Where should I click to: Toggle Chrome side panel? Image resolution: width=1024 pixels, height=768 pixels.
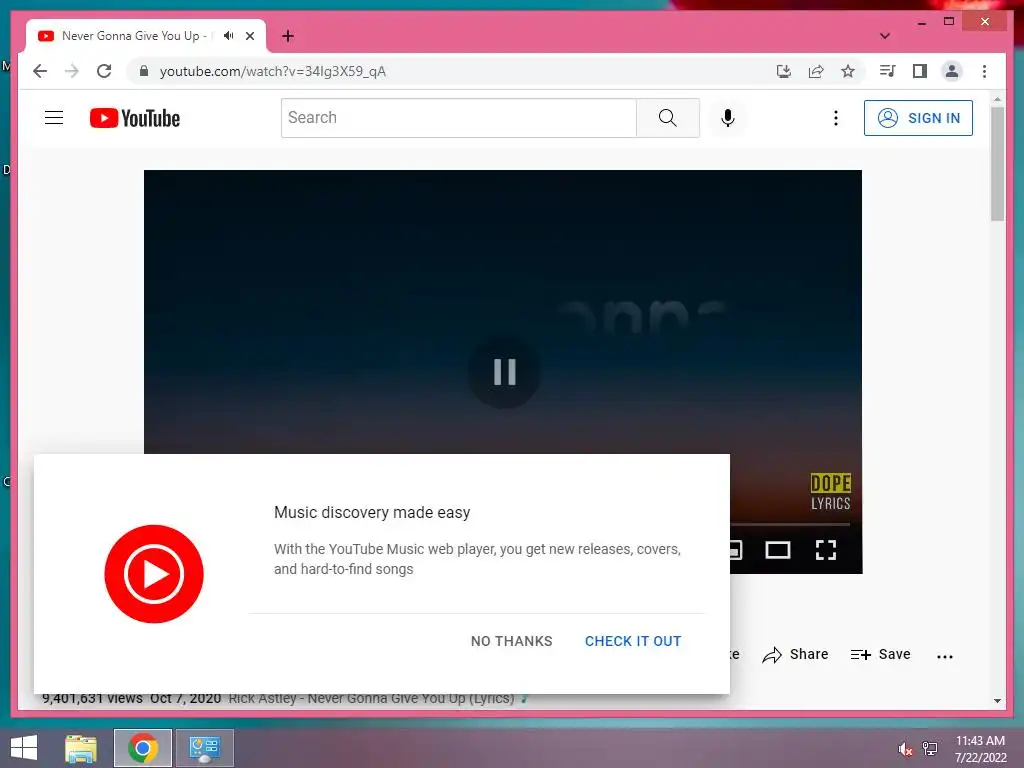pos(920,71)
